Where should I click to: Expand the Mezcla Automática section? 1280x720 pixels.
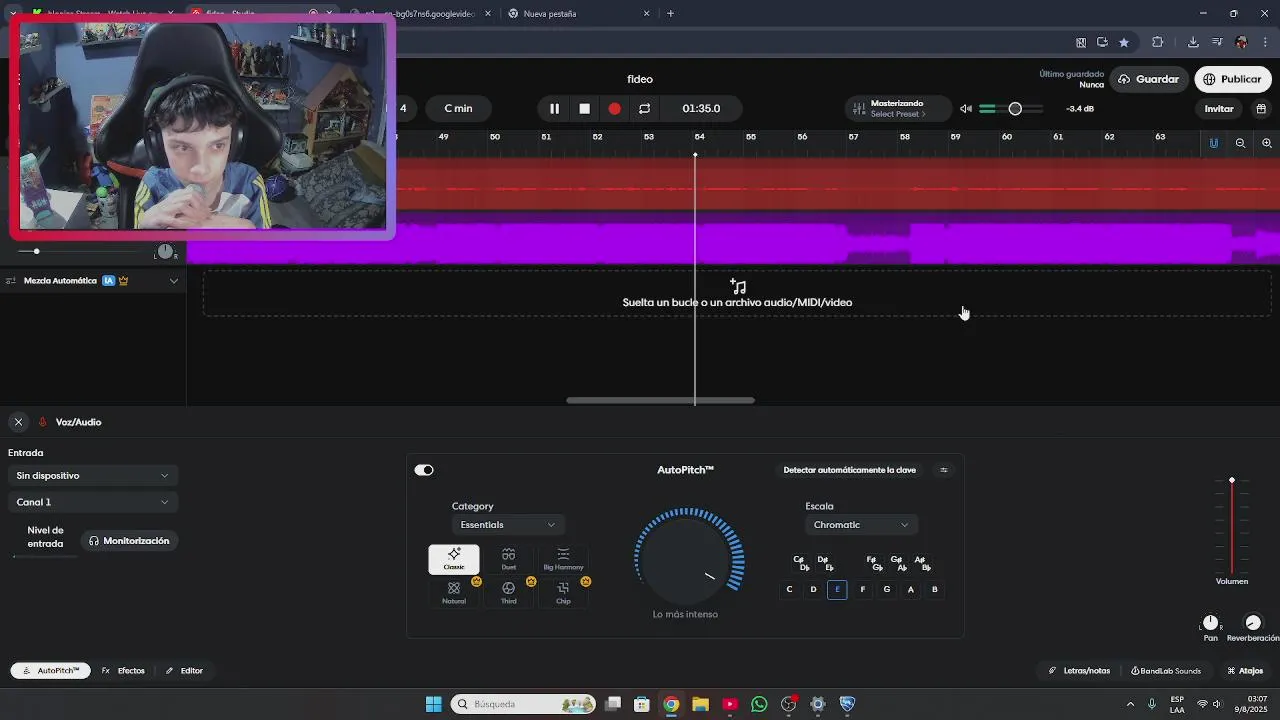tap(173, 281)
